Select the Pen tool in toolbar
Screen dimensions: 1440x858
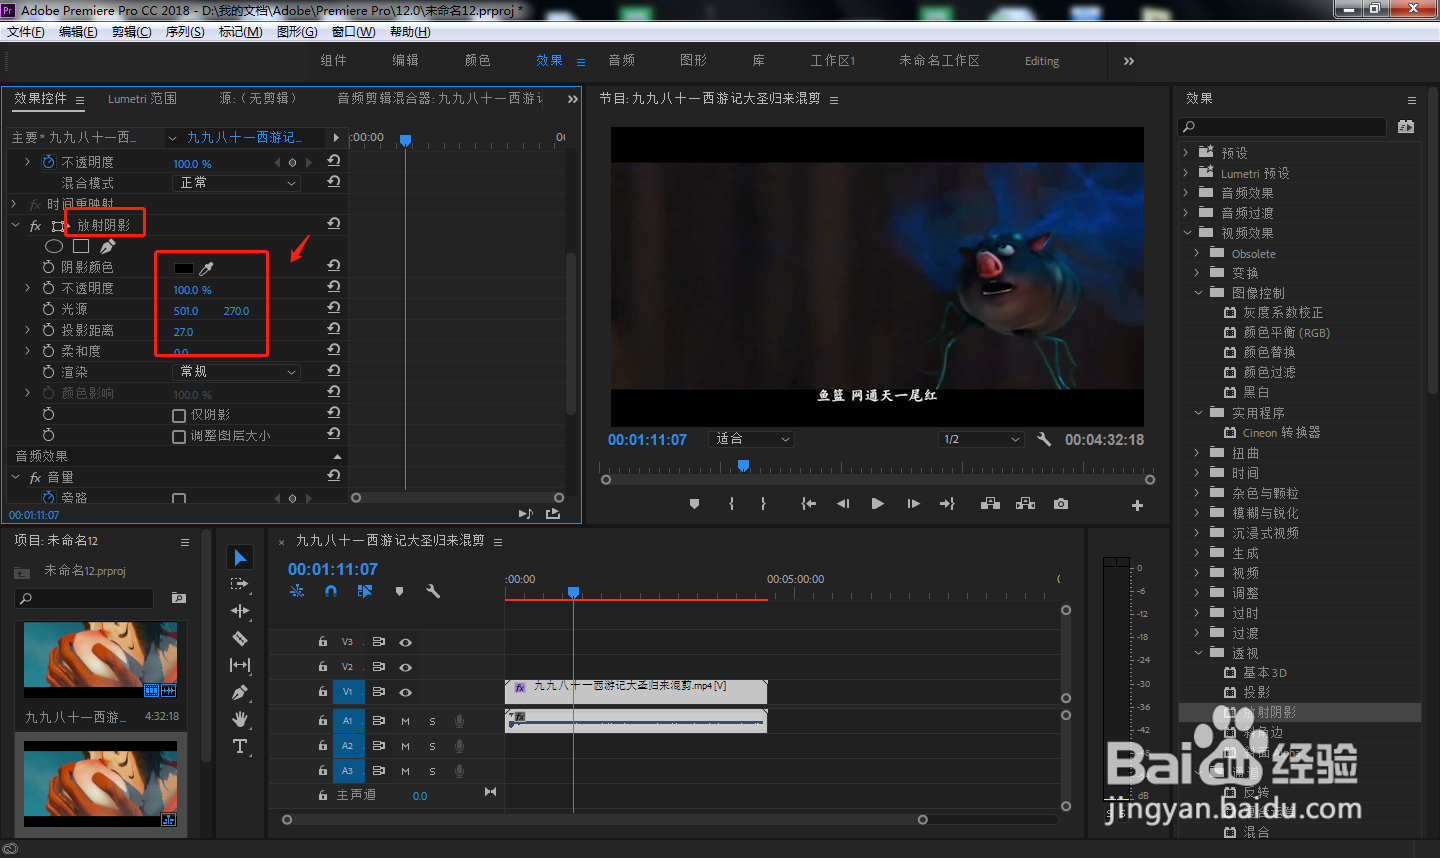pos(240,692)
